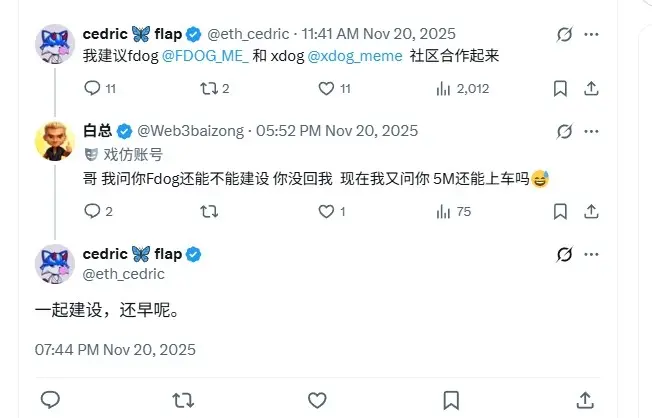Bookmark the main tweet at bottom
Viewport: 652px width, 418px height.
(451, 400)
